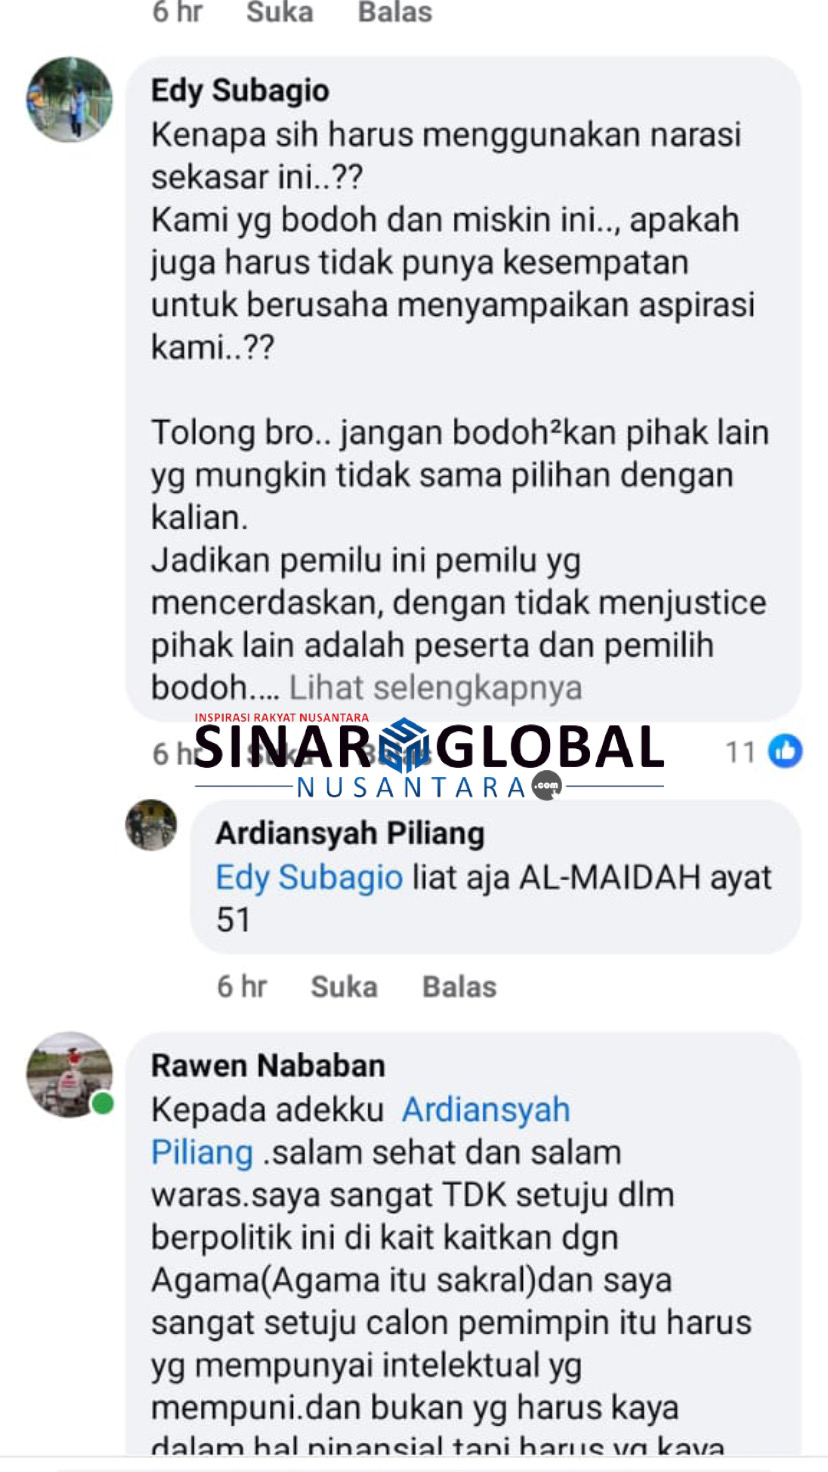The width and height of the screenshot is (828, 1472).
Task: Click the blue like reaction icon
Action: [785, 751]
